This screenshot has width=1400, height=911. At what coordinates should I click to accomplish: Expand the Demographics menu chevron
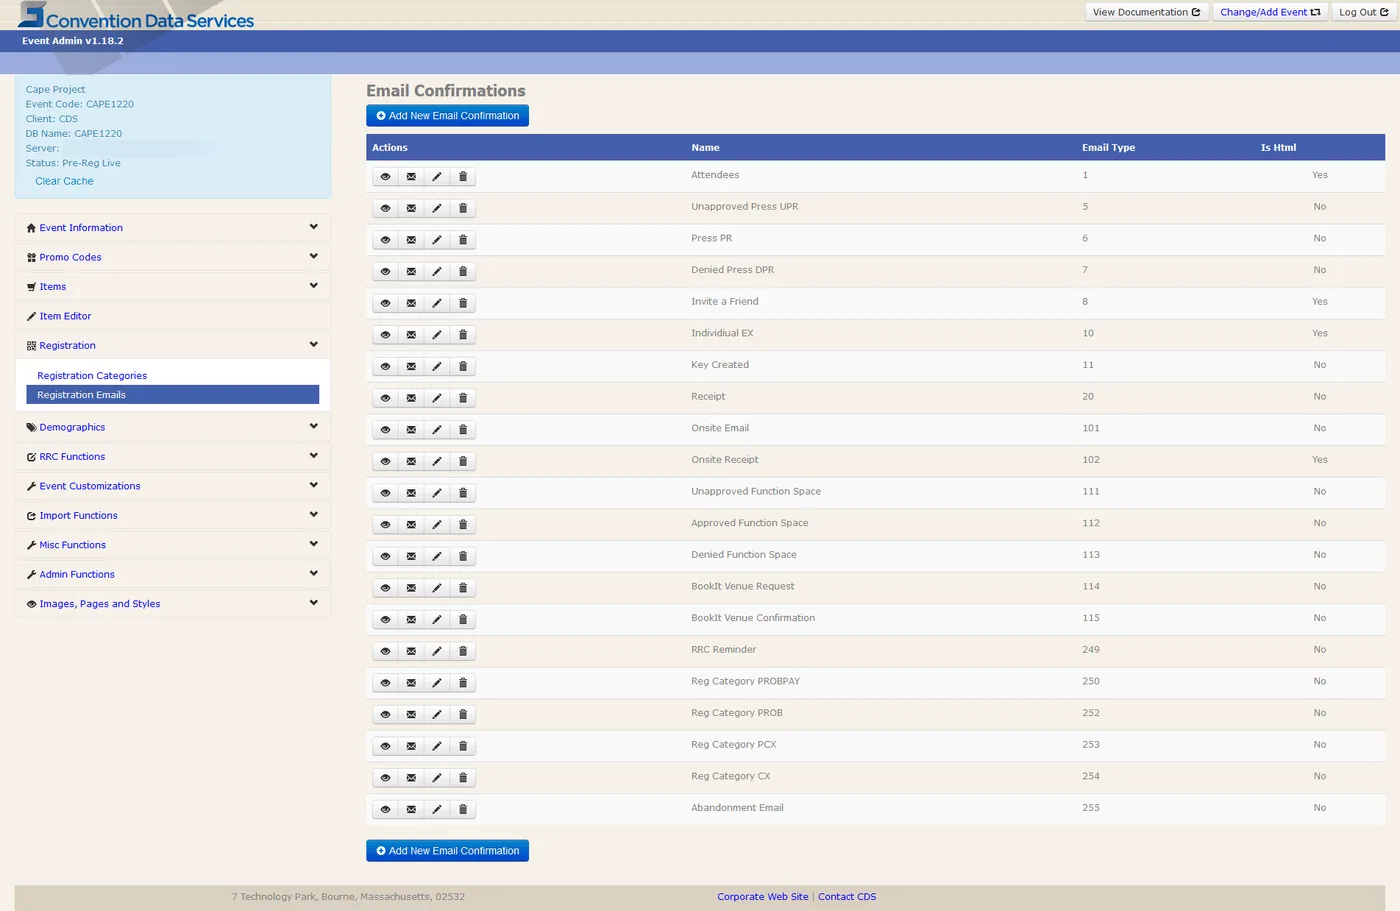pos(313,427)
